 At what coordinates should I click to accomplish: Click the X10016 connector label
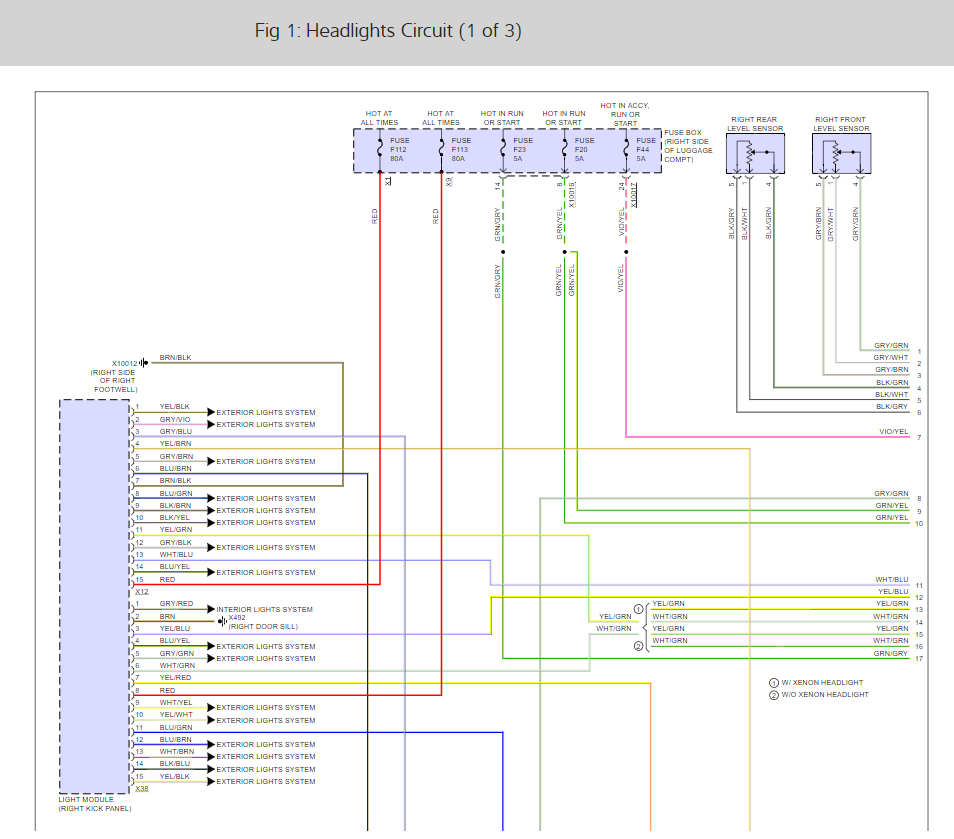pyautogui.click(x=572, y=195)
